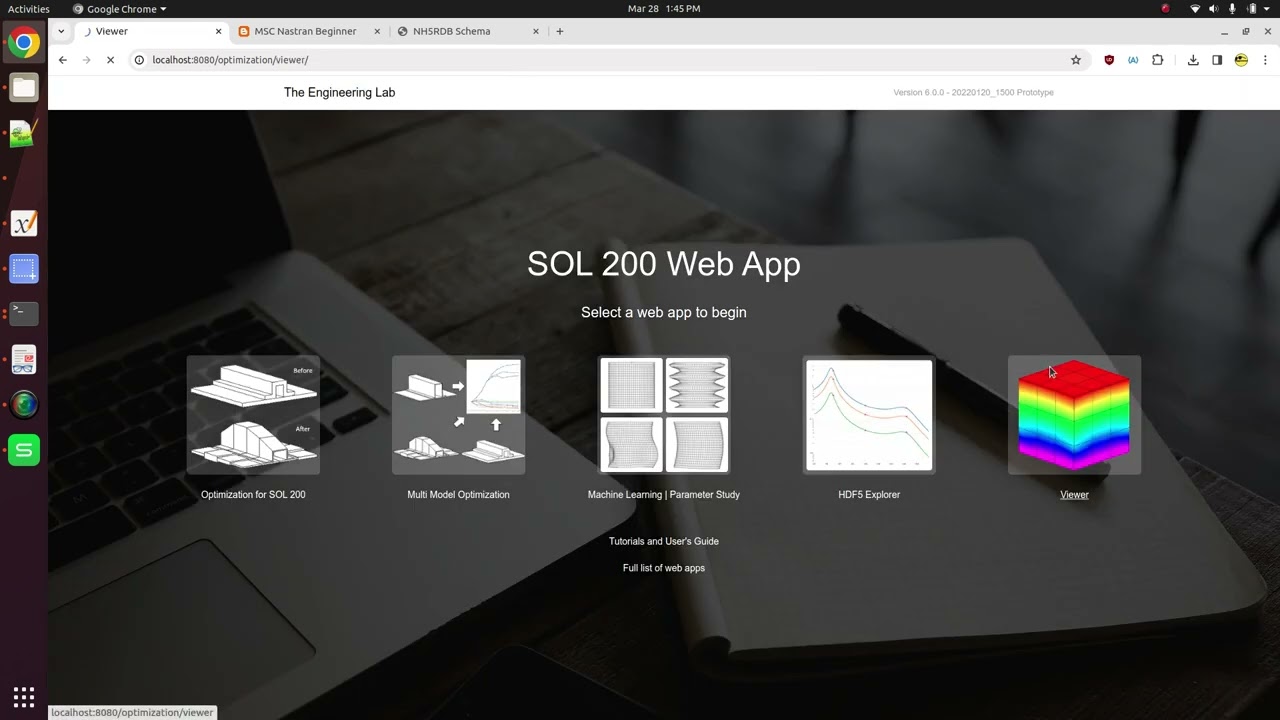Click 'Machine Learning | Parameter Study' label
1280x720 pixels.
click(x=664, y=495)
